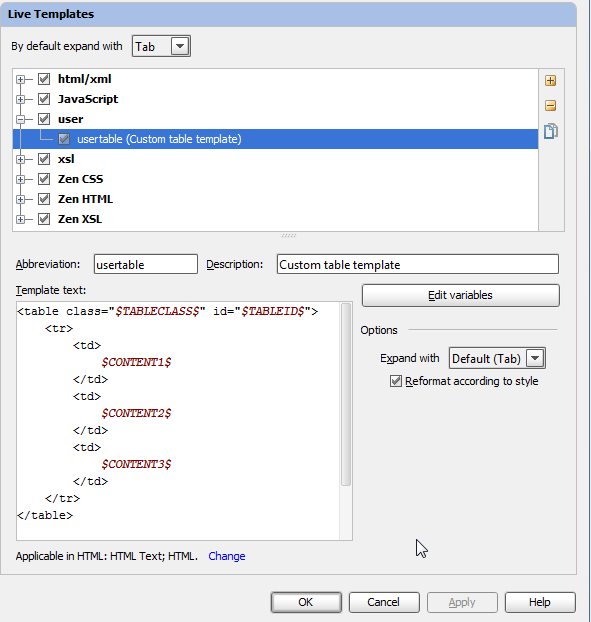
Task: Click $TABLEID$ variable in template text
Action: [273, 311]
